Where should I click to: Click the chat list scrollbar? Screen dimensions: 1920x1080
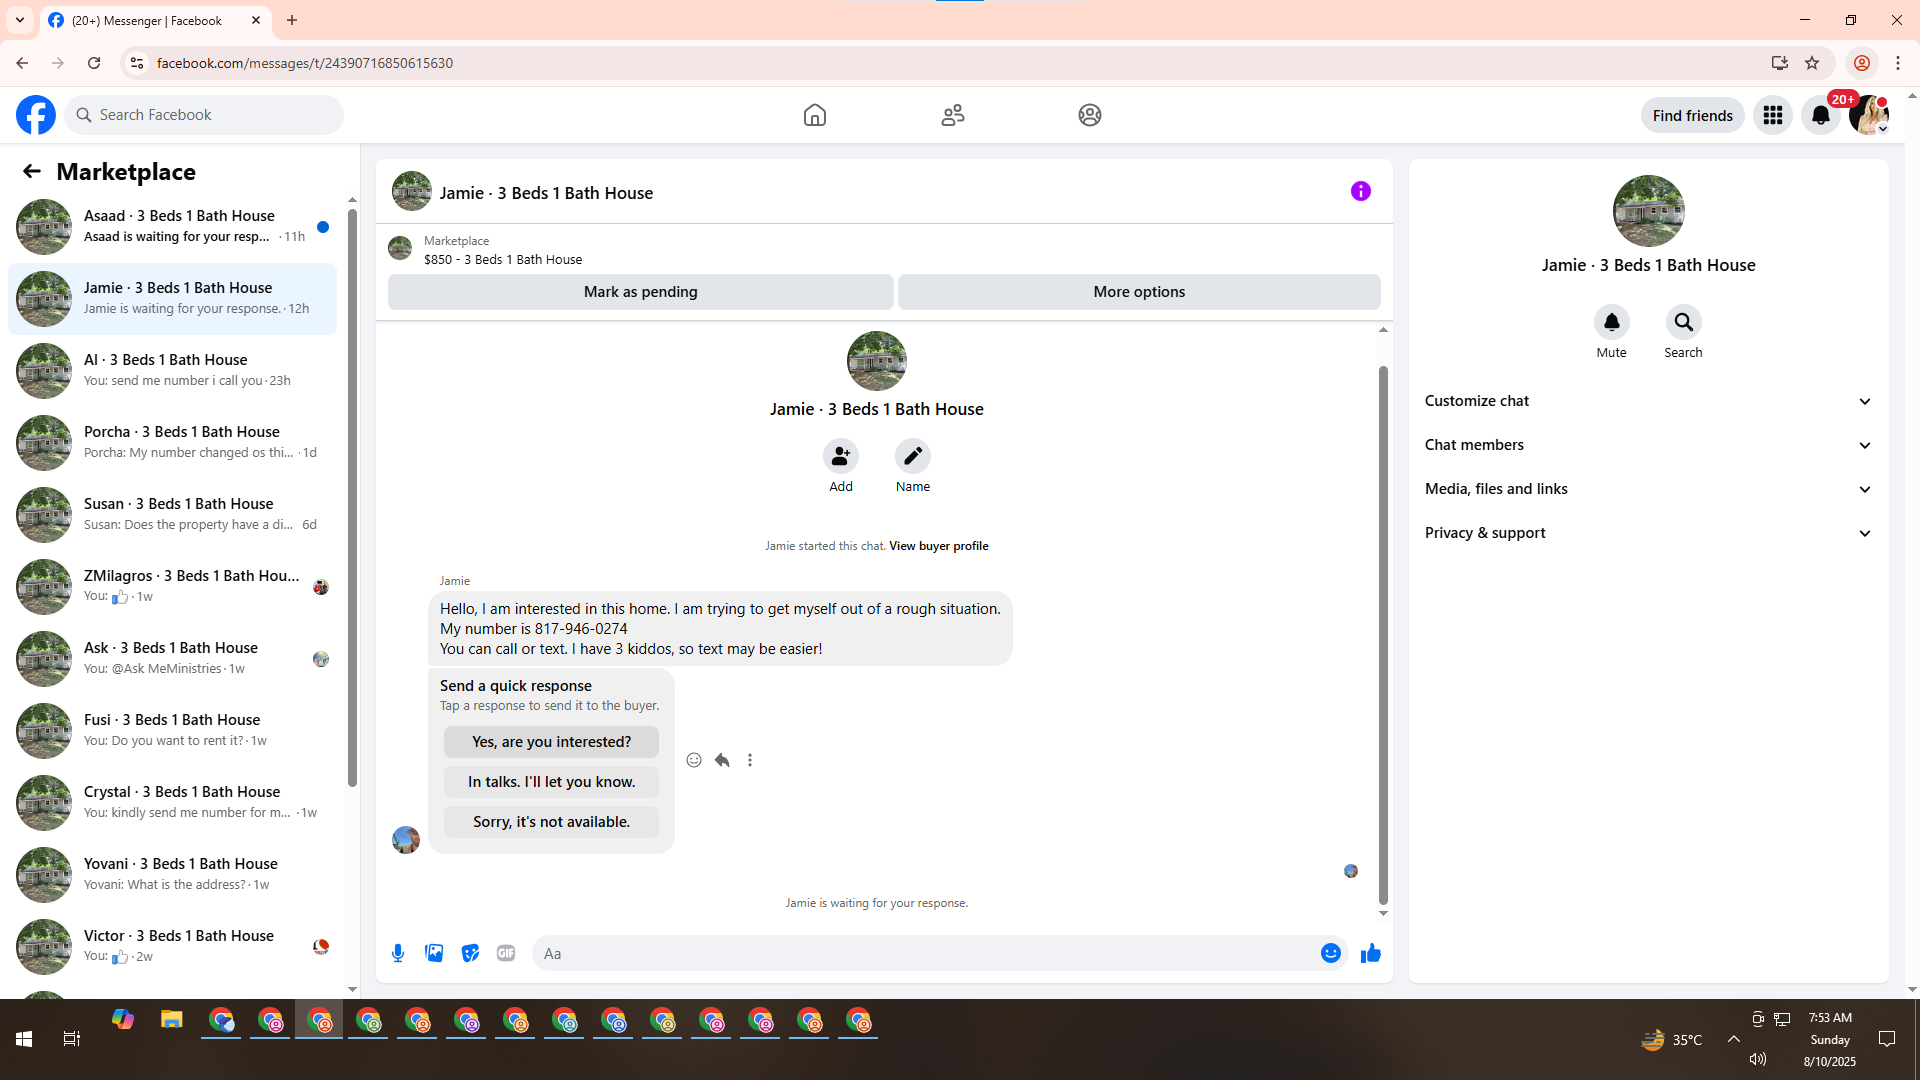pos(352,500)
